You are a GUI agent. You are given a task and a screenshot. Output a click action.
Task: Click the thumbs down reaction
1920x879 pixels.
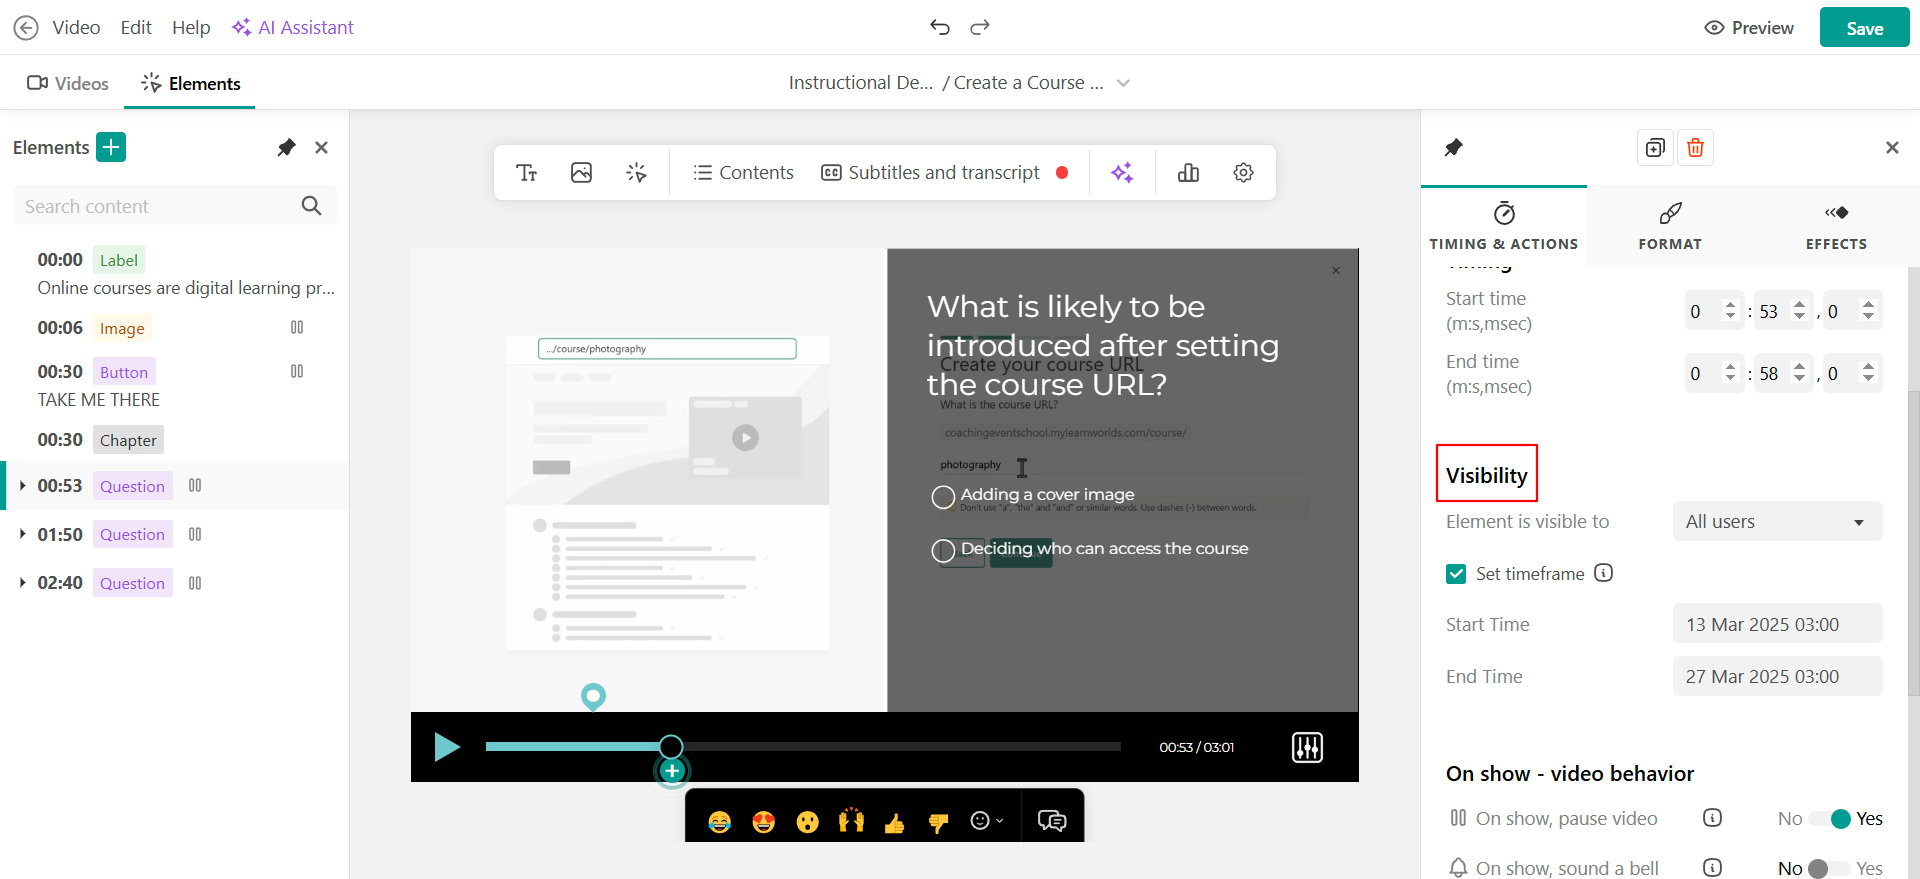coord(938,822)
